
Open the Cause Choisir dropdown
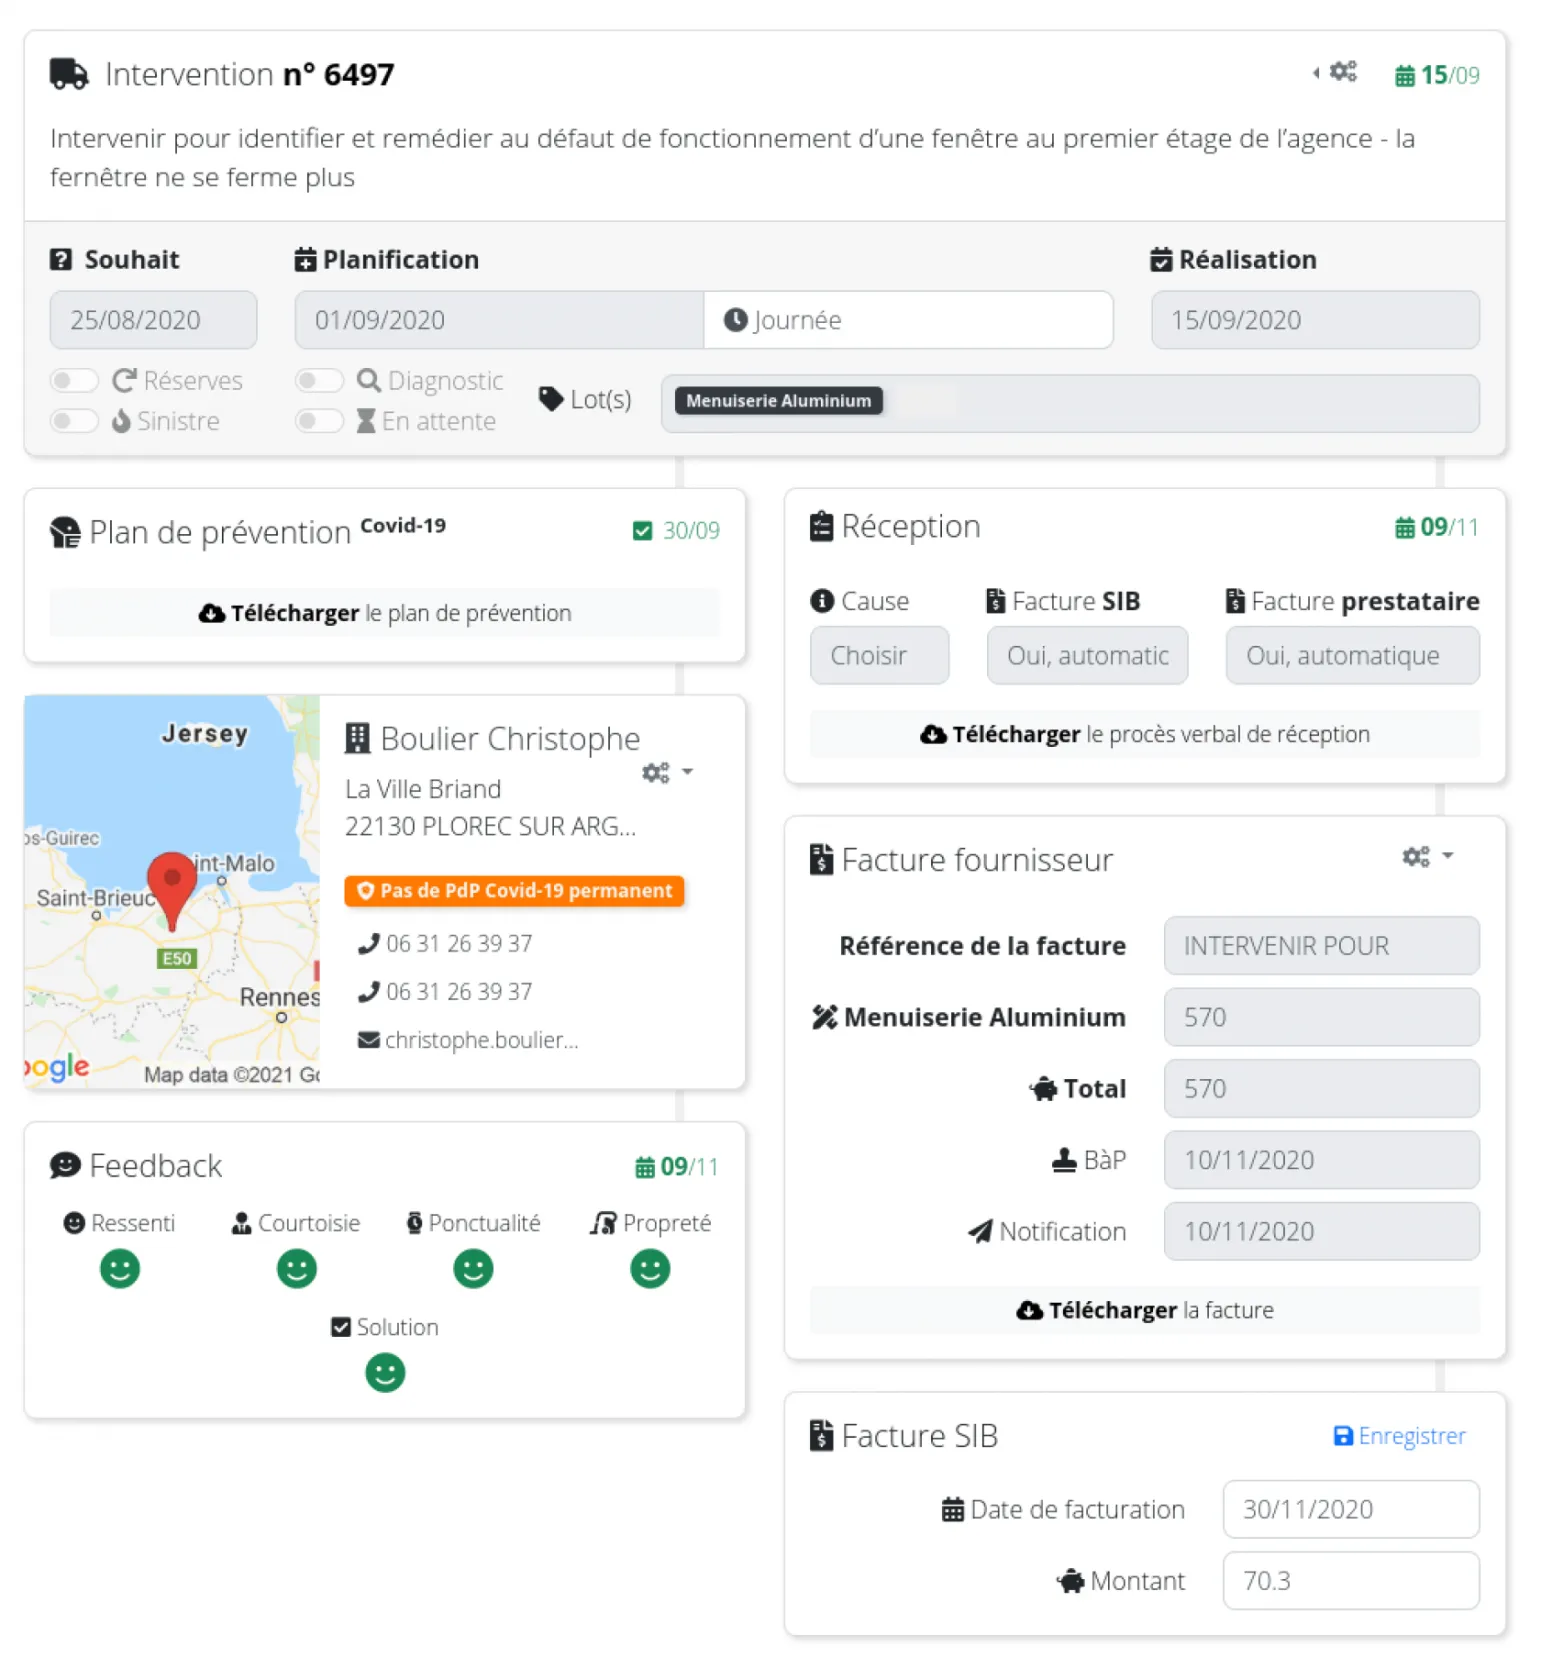coord(878,656)
